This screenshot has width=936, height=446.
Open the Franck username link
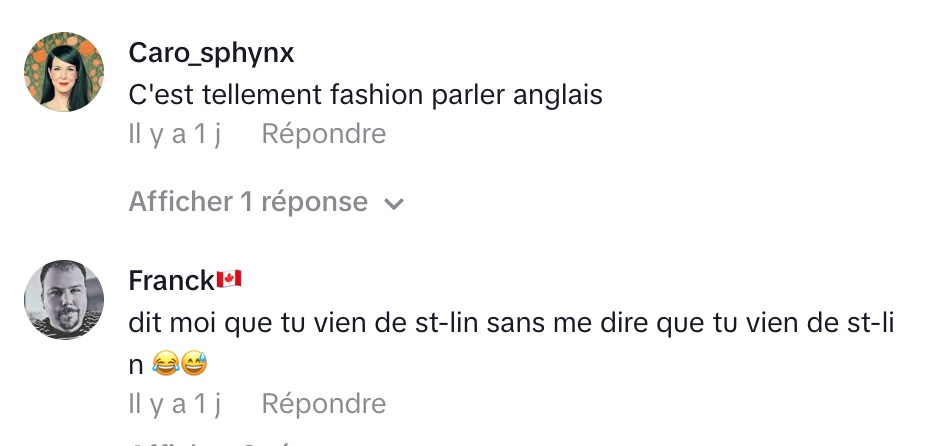[171, 281]
